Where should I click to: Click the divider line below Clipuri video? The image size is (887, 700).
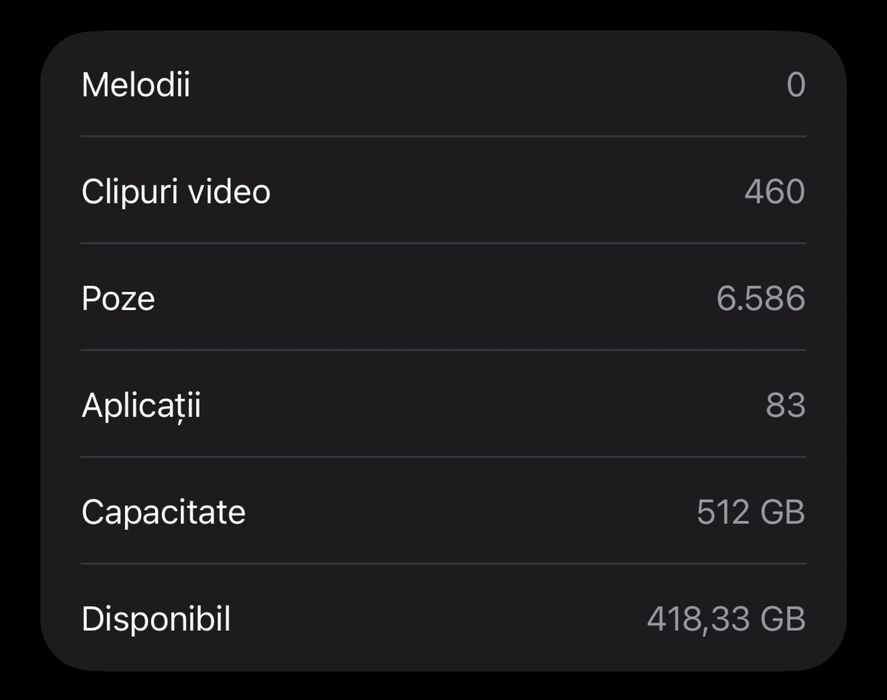coord(443,243)
